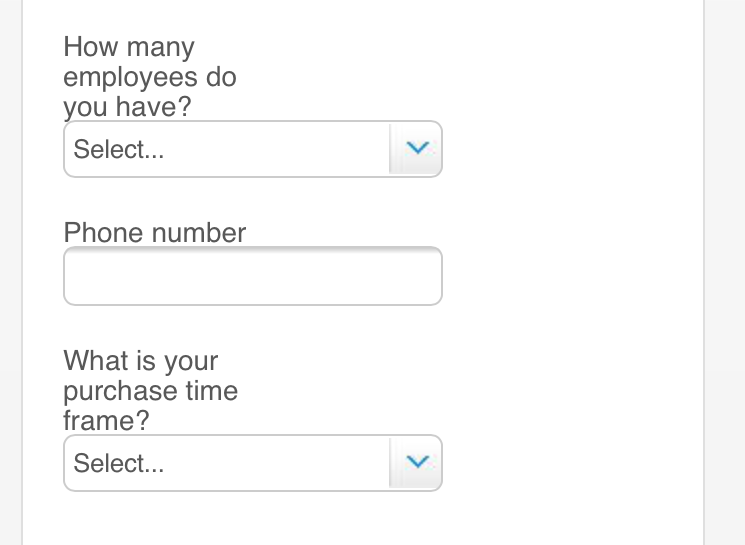This screenshot has height=545, width=745.
Task: Click the "frame?" text above the last dropdown
Action: pyautogui.click(x=106, y=420)
